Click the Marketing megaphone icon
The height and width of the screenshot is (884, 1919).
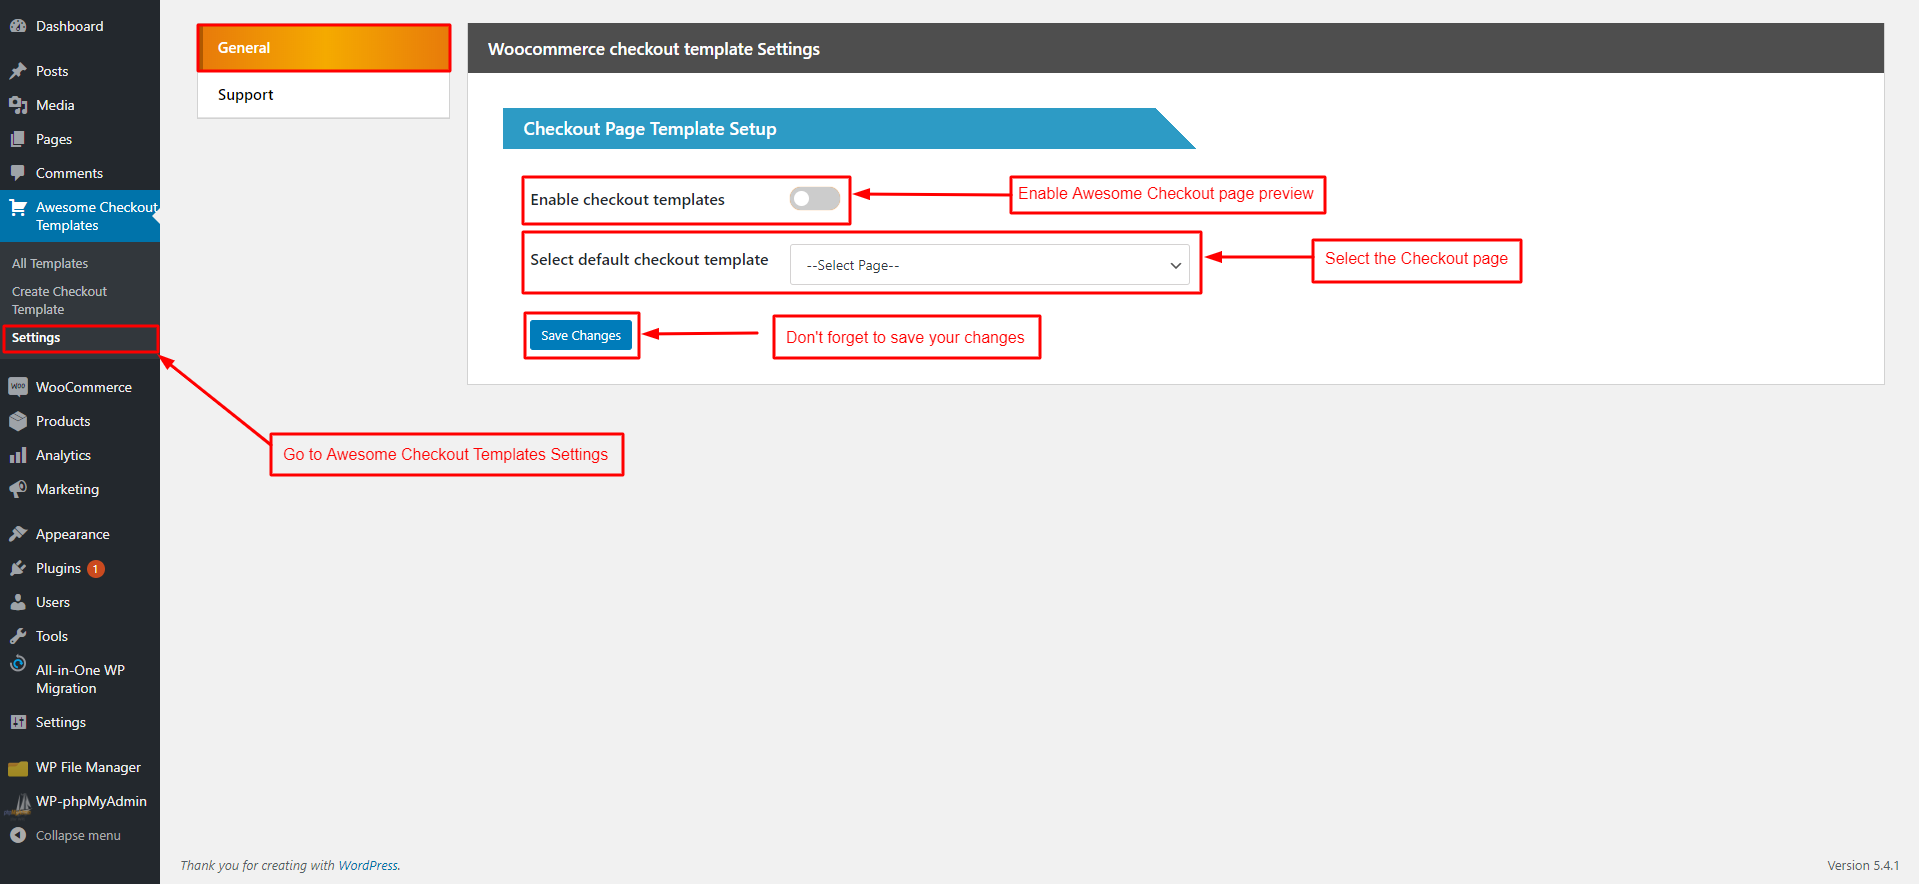tap(18, 489)
